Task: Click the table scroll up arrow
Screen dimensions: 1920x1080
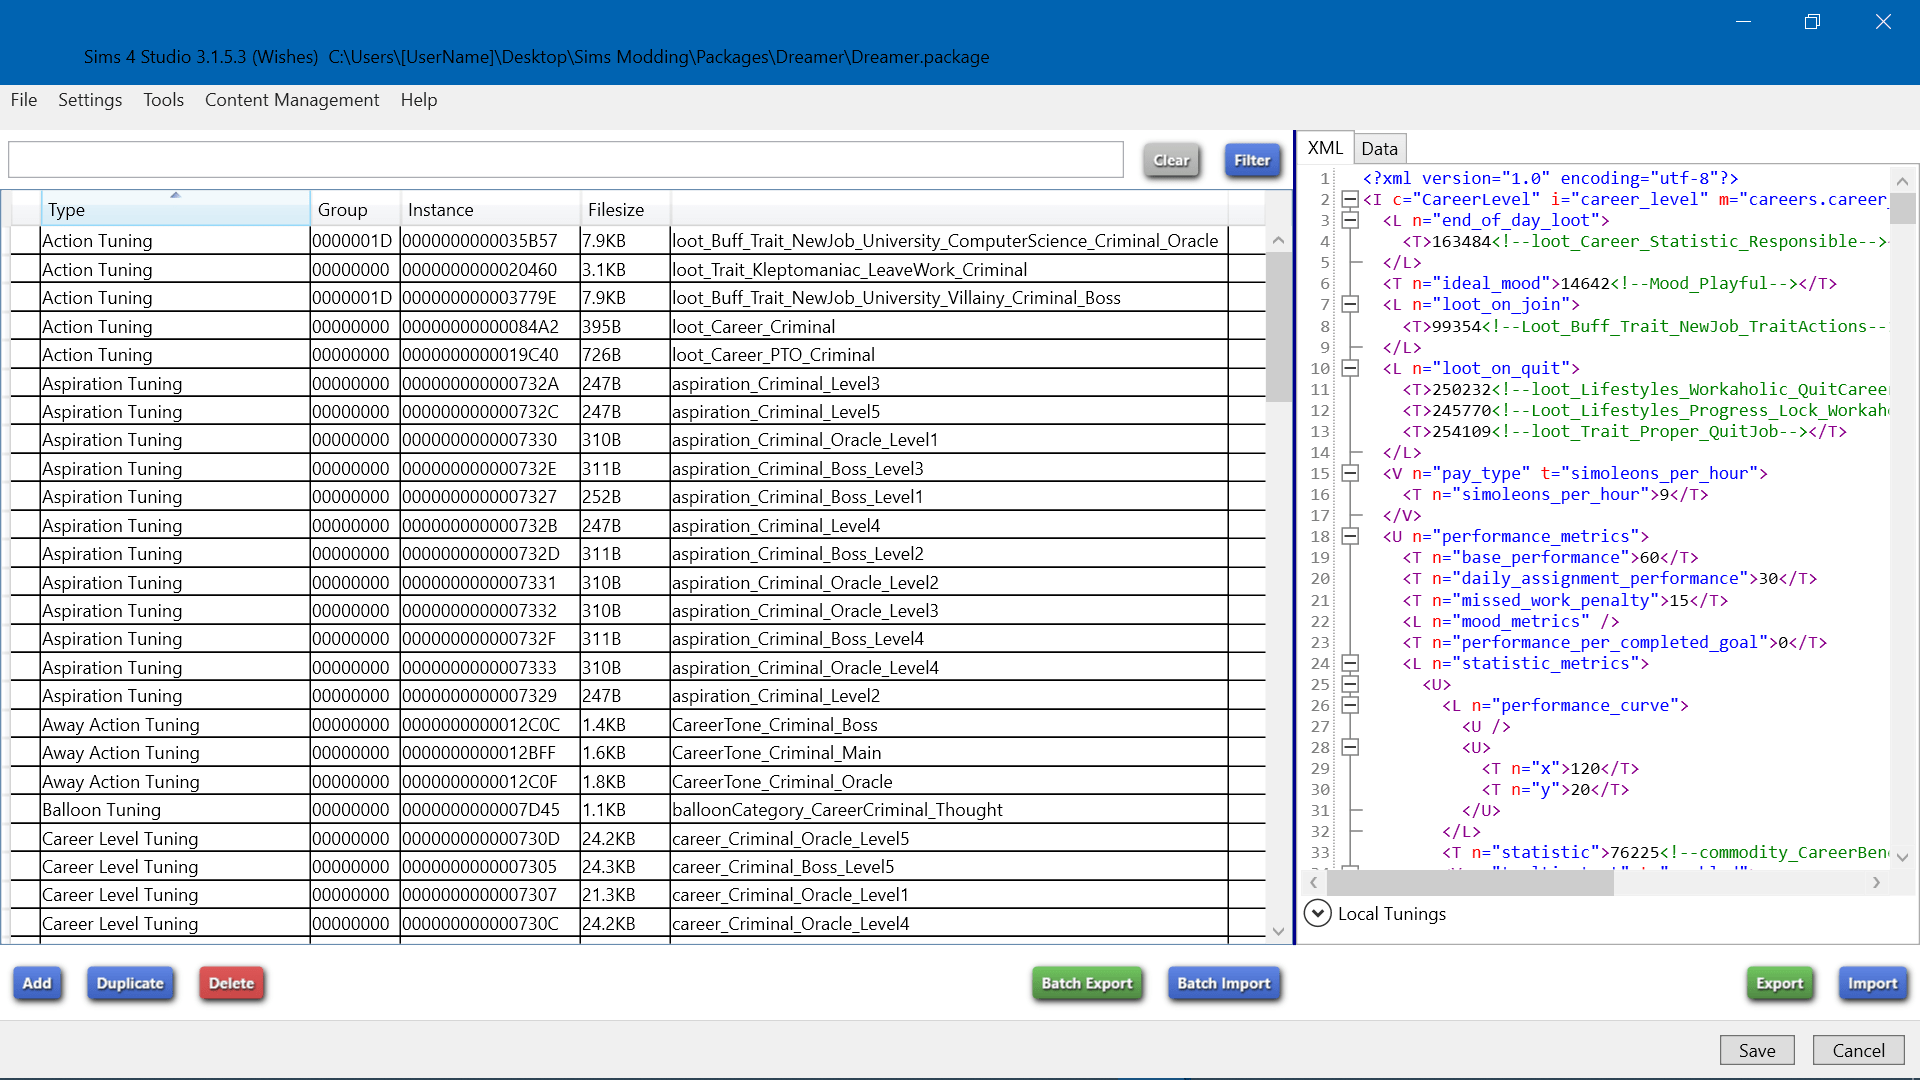Action: (1278, 240)
